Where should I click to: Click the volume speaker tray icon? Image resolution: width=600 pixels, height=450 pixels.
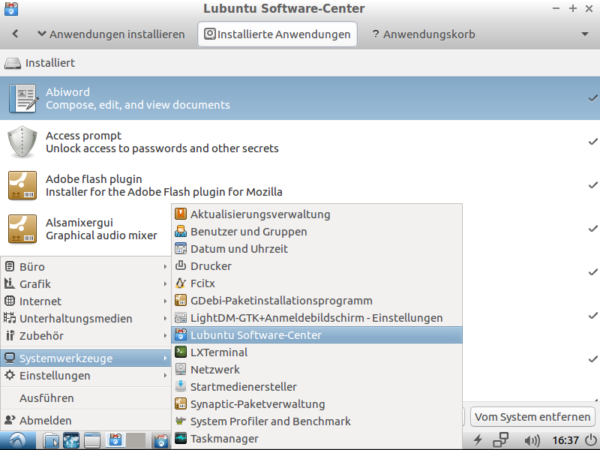coord(532,440)
